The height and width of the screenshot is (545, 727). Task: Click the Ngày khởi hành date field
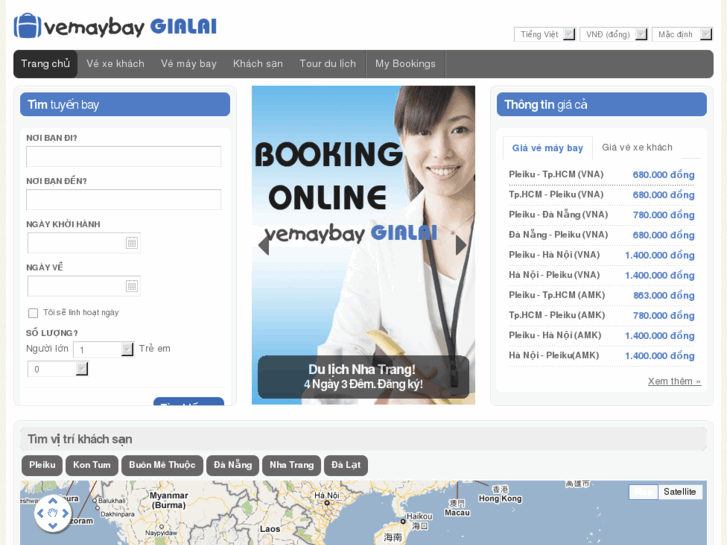coord(84,243)
